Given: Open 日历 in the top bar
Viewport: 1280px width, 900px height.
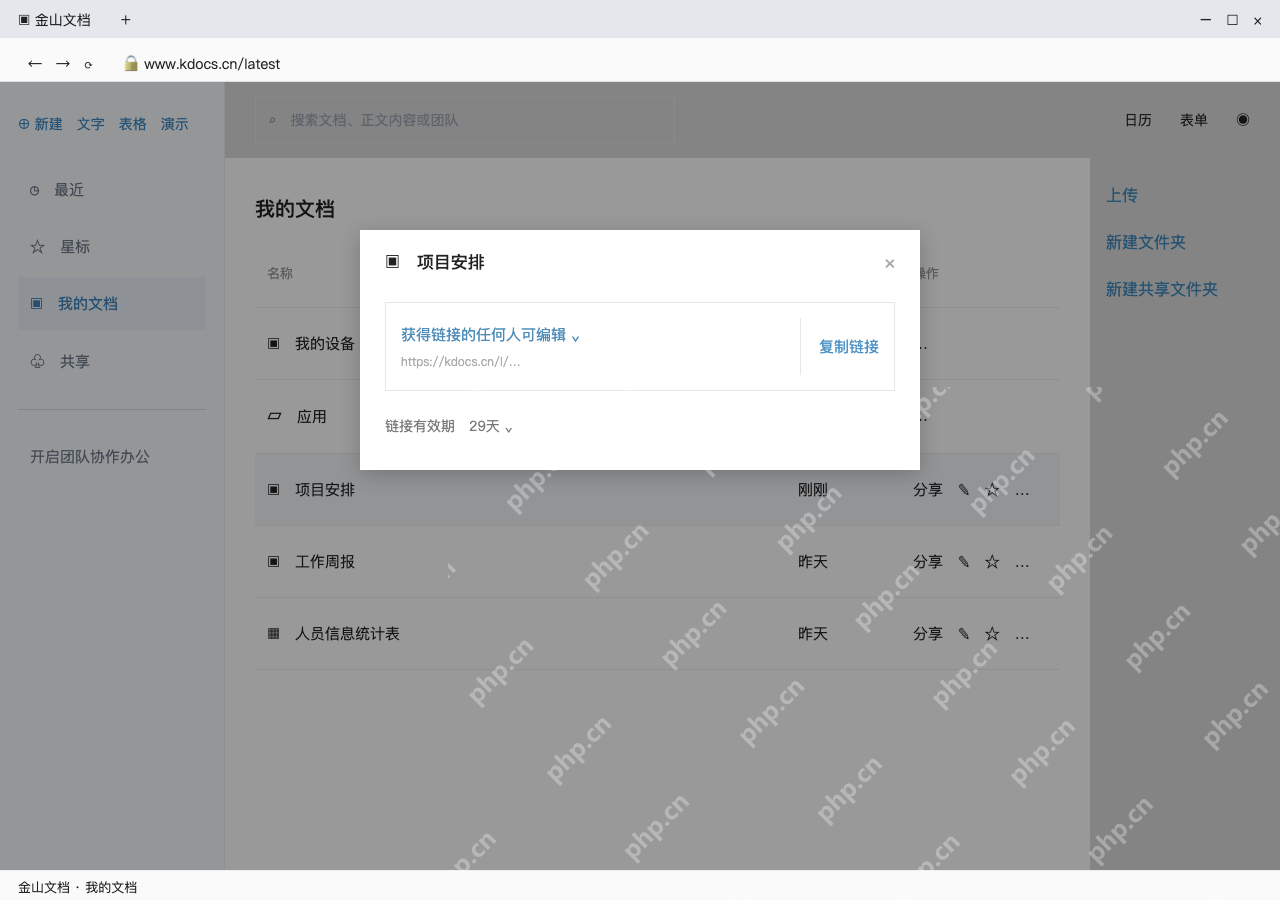Looking at the screenshot, I should tap(1138, 120).
